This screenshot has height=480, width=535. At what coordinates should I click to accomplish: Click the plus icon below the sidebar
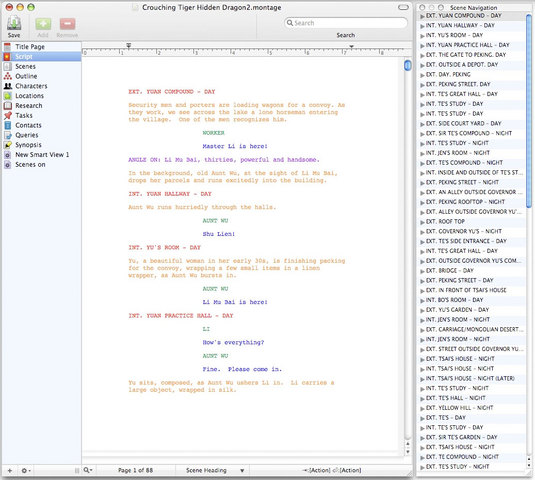[10, 471]
